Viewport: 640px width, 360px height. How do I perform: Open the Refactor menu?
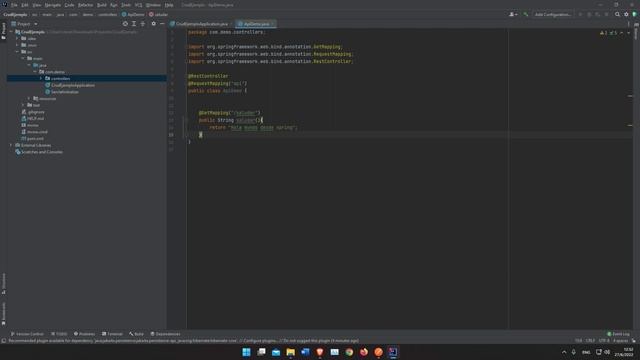click(85, 5)
